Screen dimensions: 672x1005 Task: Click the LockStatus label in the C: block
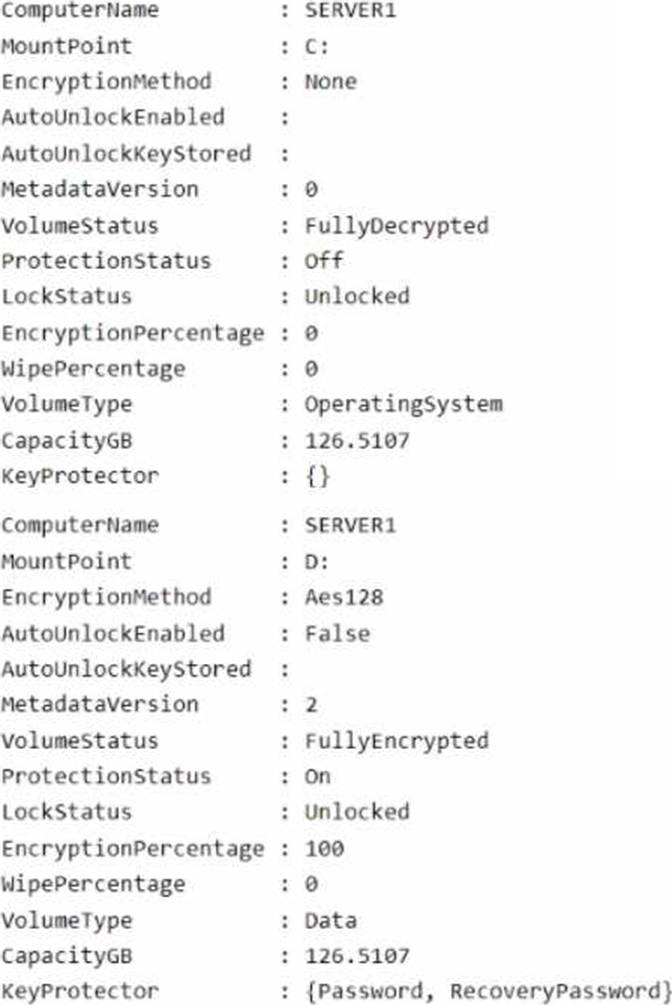click(x=66, y=297)
